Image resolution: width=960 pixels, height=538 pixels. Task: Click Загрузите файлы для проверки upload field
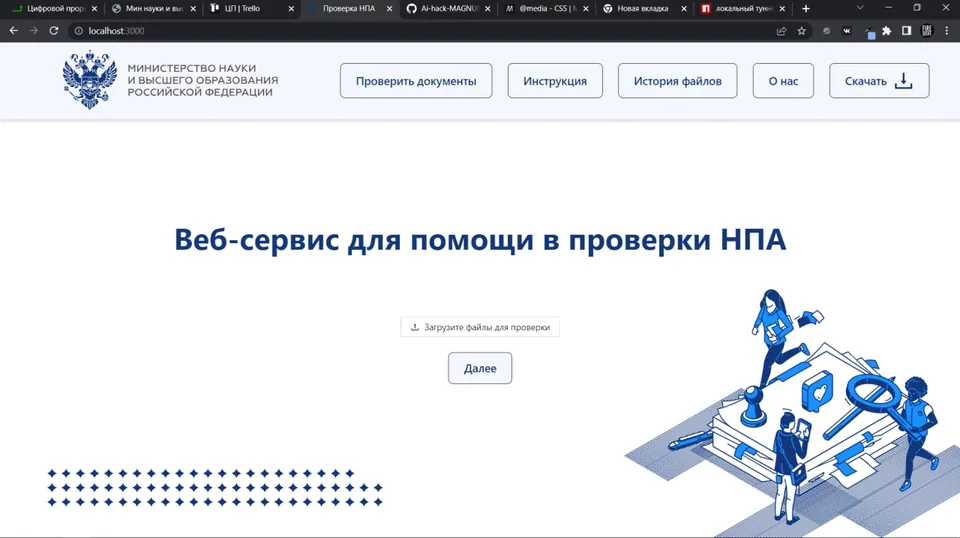point(480,327)
